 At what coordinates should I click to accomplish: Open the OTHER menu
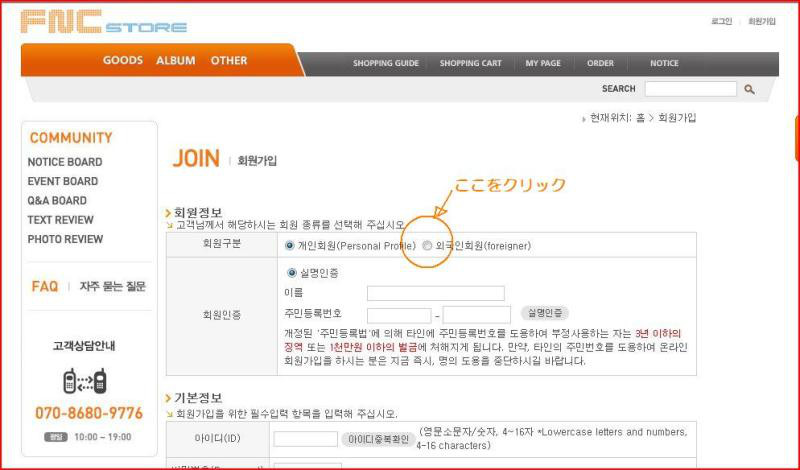(x=229, y=61)
